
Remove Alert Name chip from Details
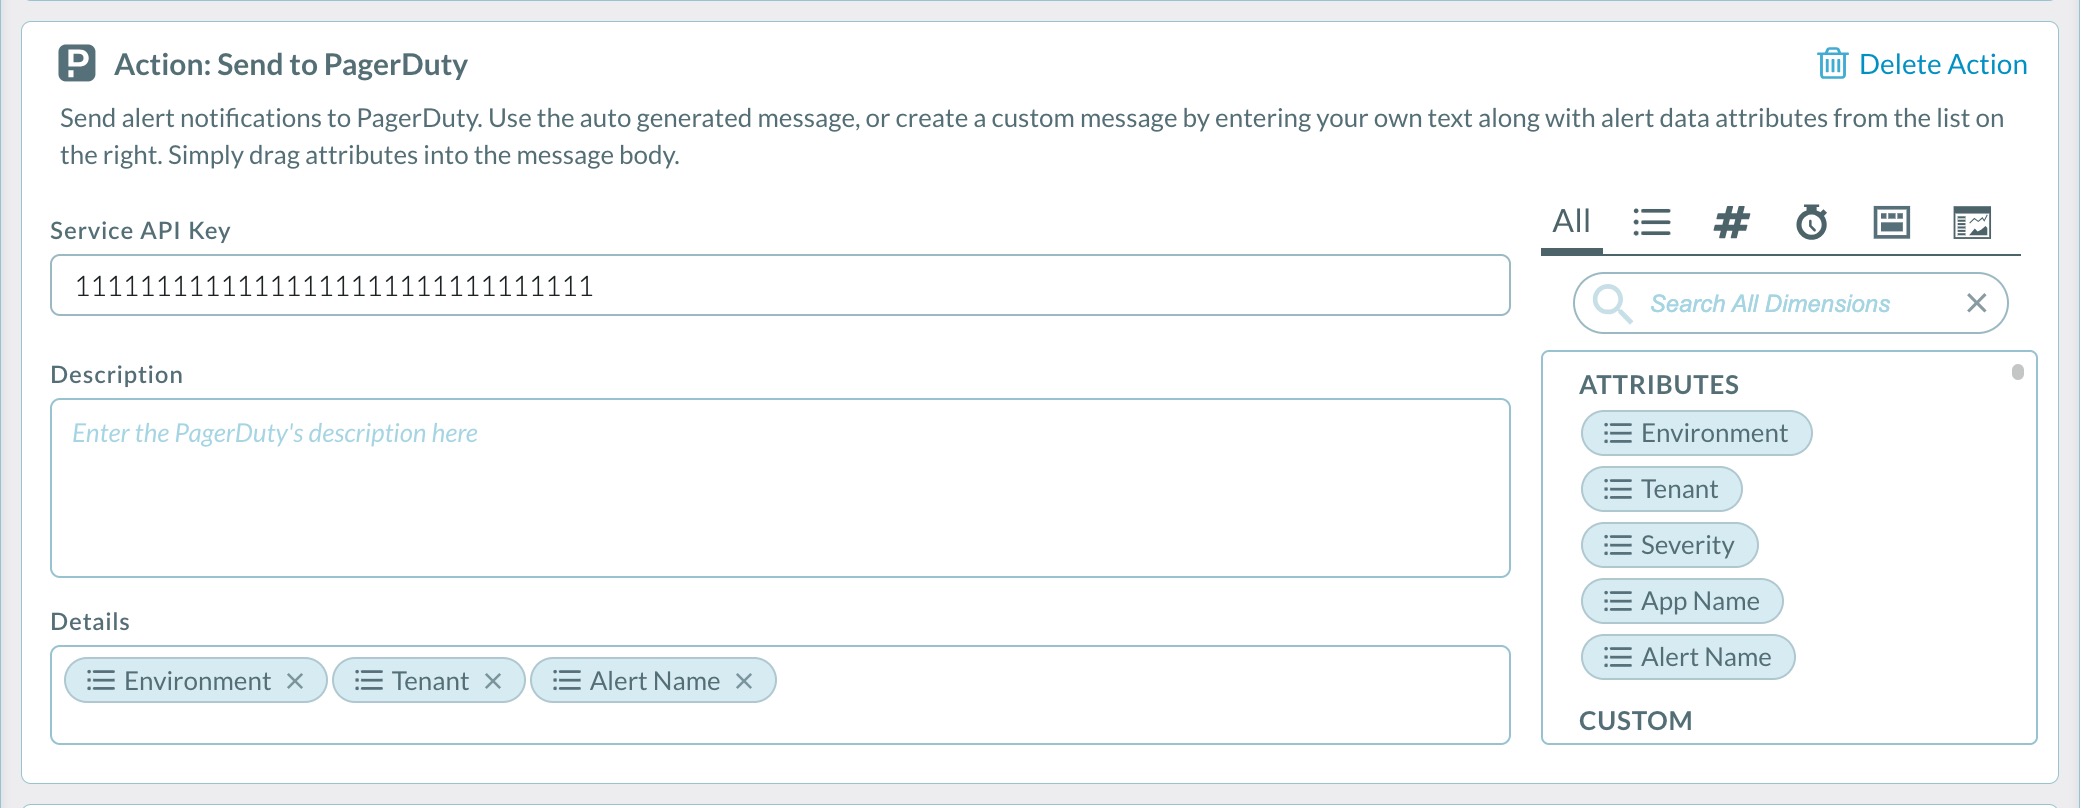click(x=744, y=681)
